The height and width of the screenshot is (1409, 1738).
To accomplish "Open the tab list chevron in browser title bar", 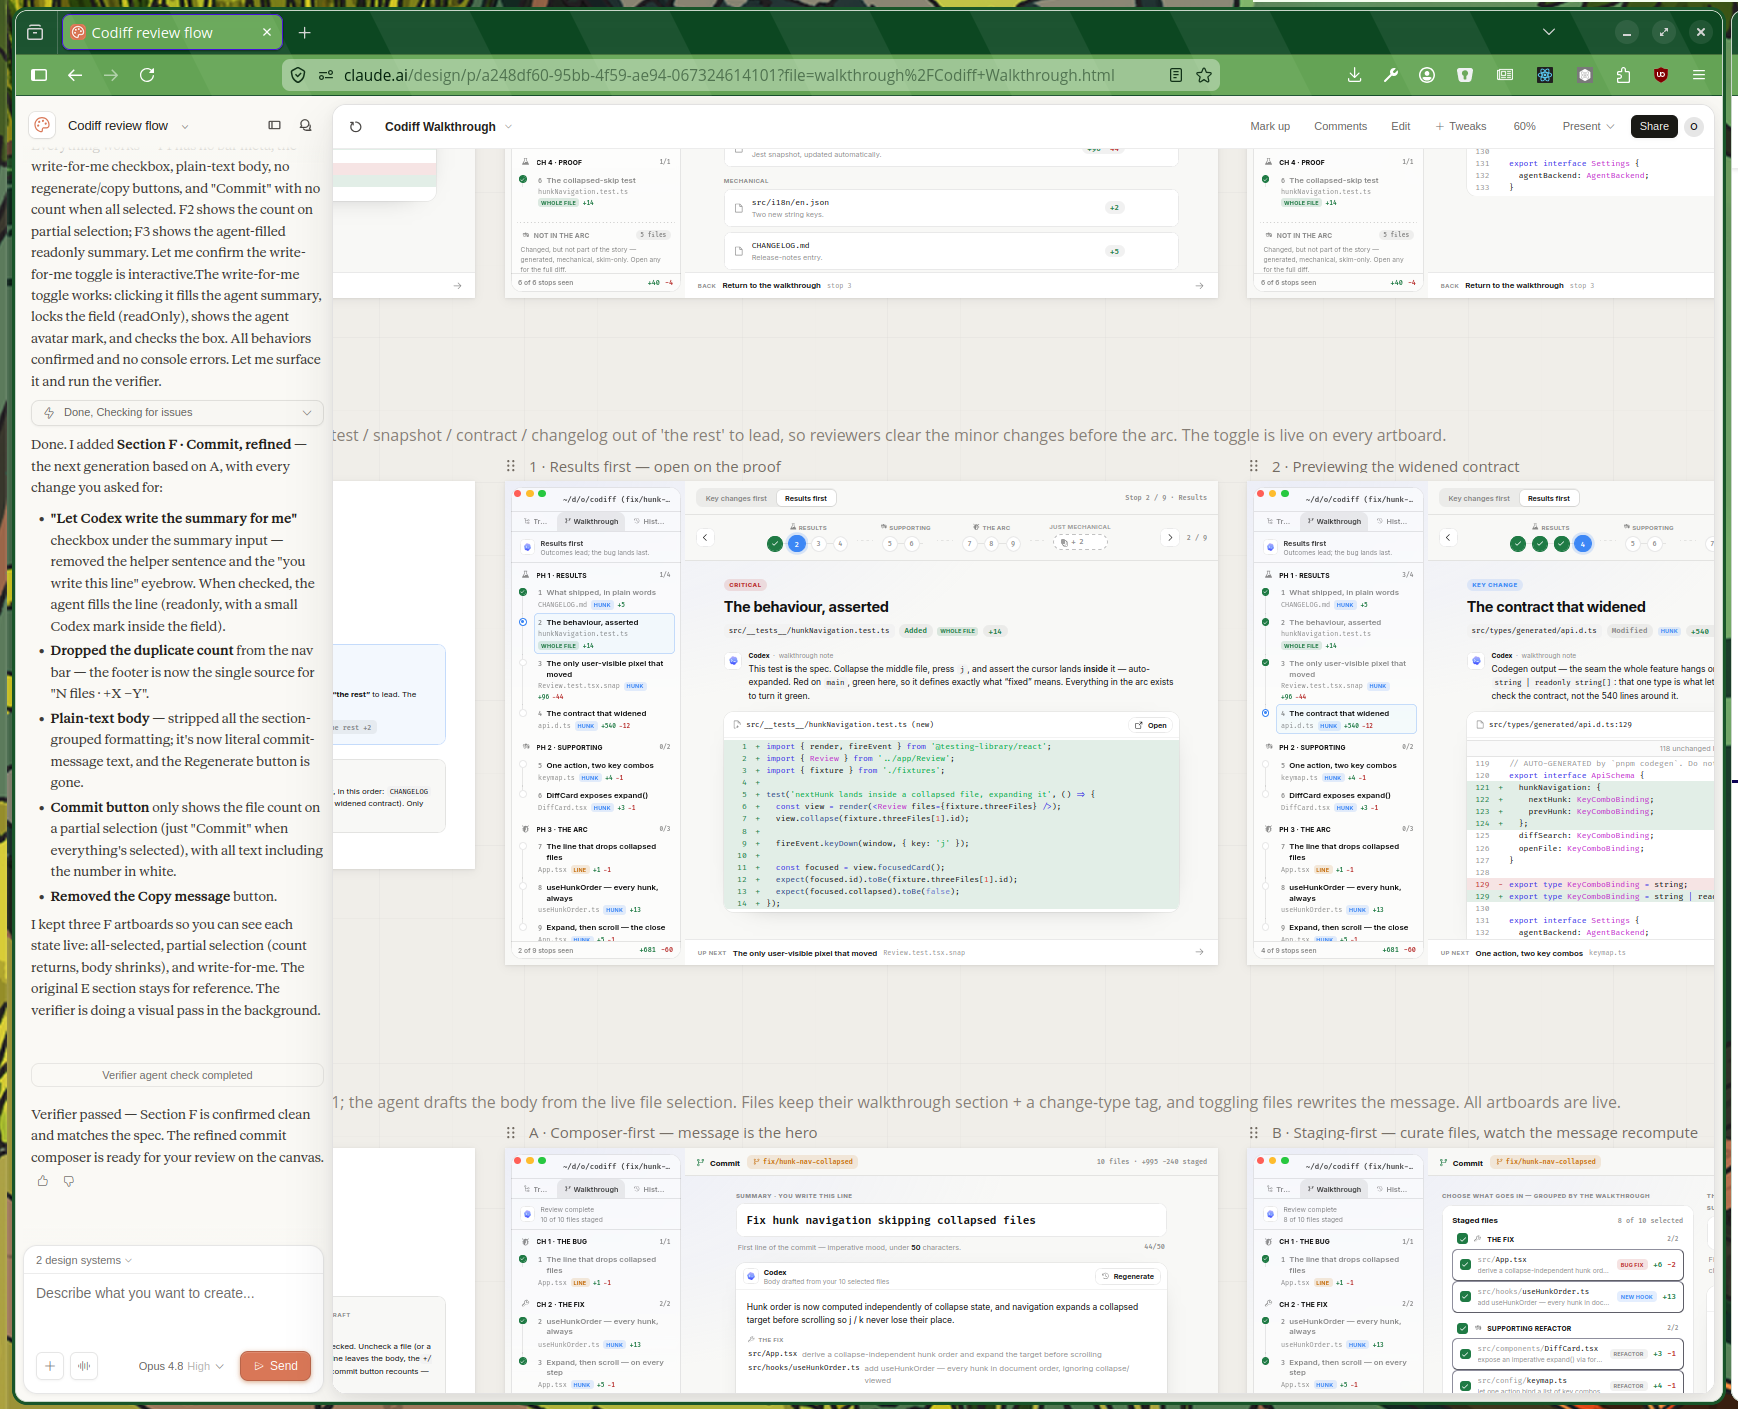I will click(x=1549, y=32).
